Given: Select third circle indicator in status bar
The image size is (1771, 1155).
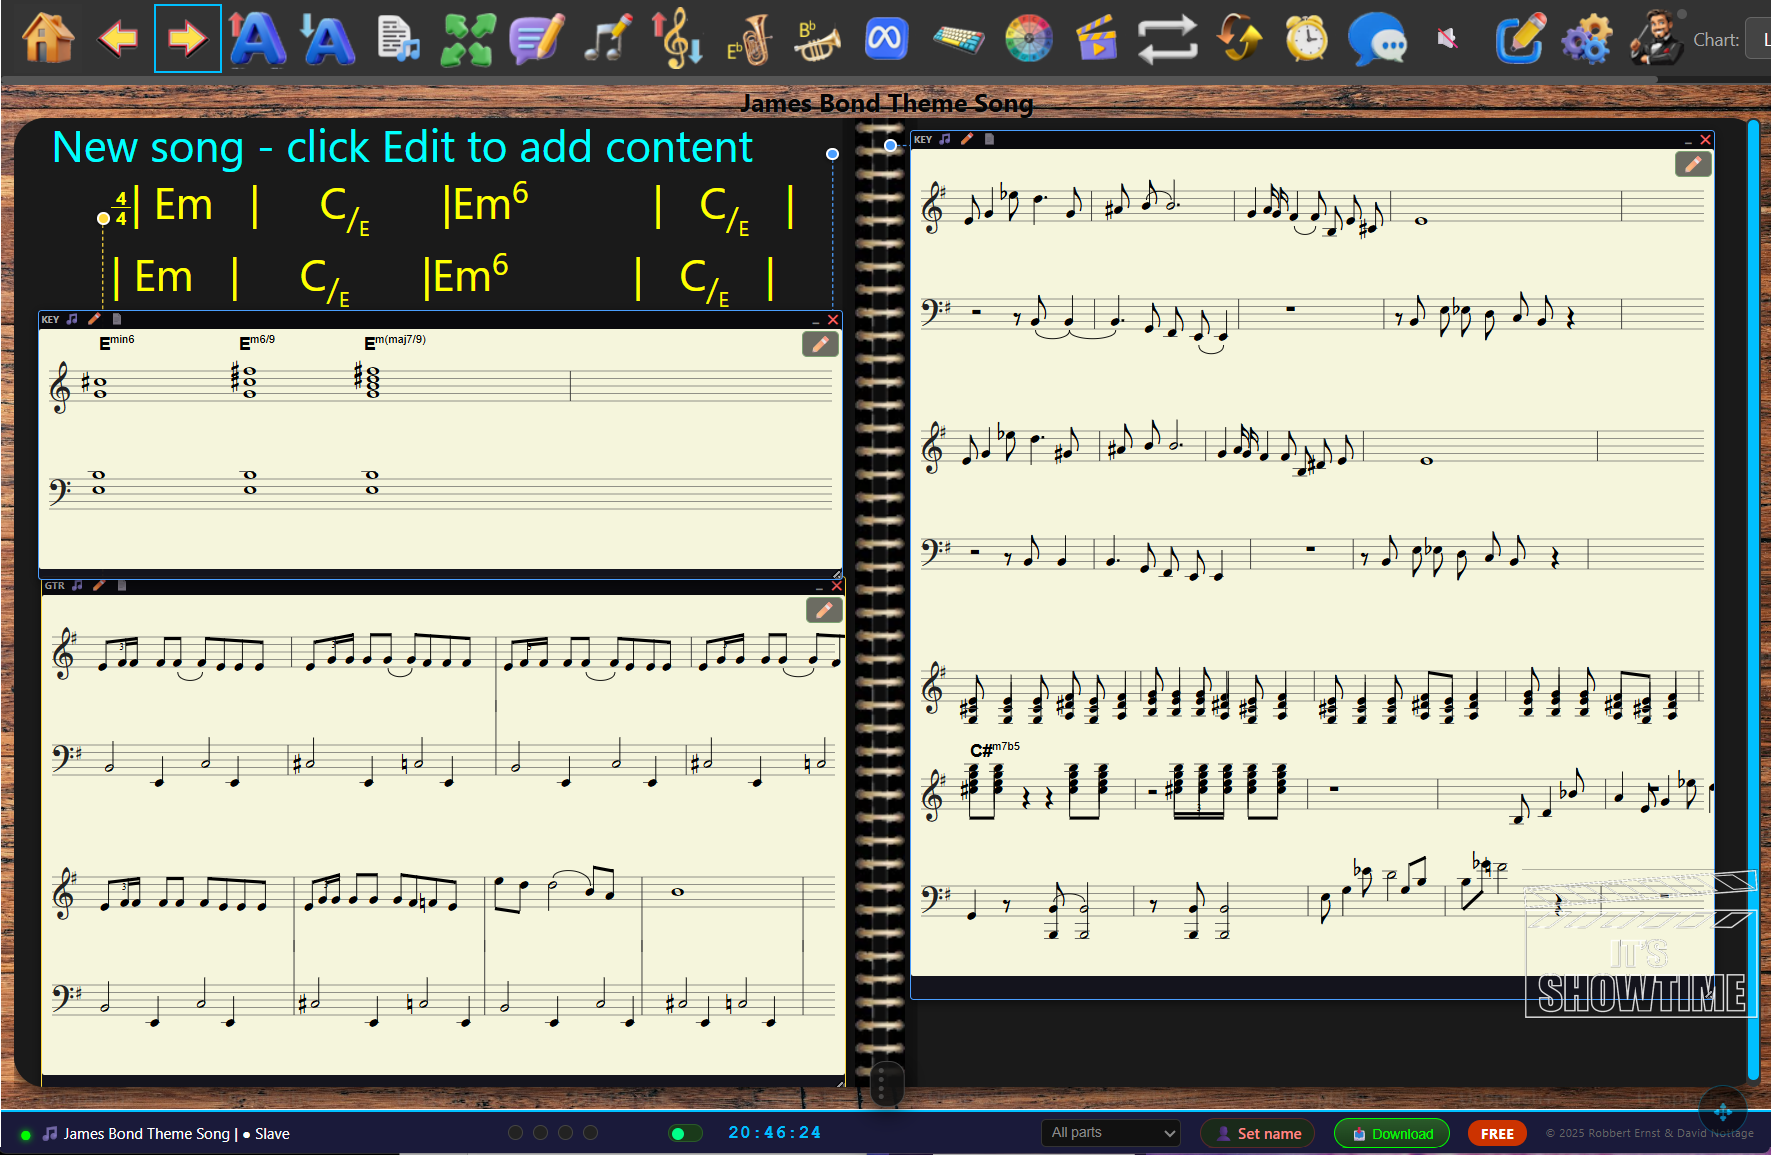Looking at the screenshot, I should click(x=566, y=1132).
